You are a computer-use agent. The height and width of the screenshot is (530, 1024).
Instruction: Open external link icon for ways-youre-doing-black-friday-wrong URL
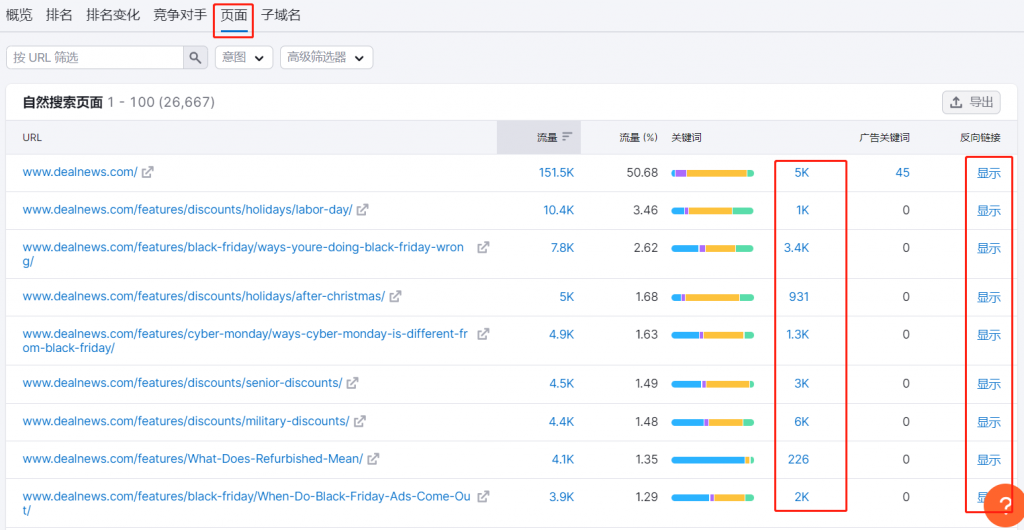tap(483, 247)
